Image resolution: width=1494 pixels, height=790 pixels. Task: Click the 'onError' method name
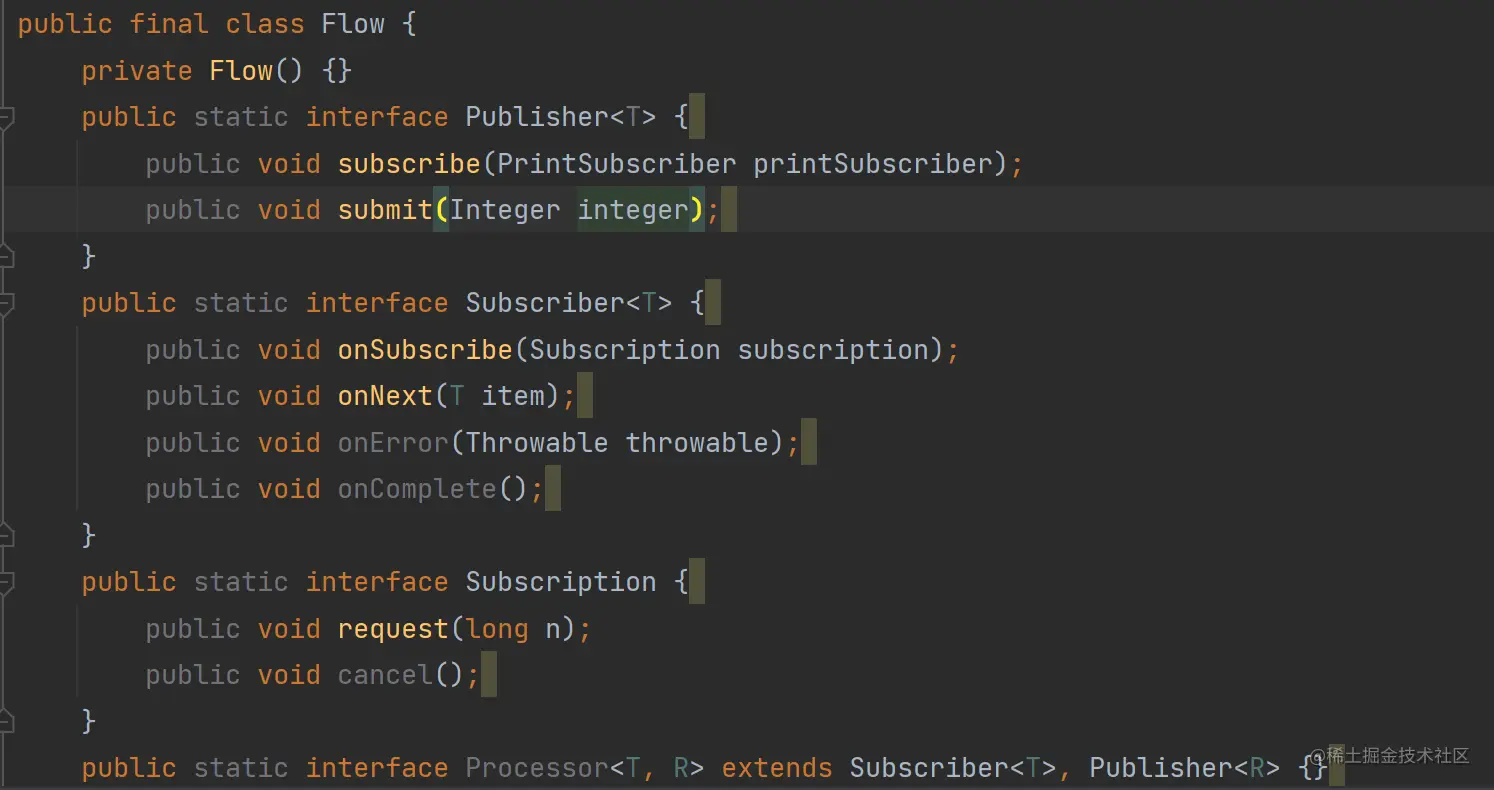(393, 443)
